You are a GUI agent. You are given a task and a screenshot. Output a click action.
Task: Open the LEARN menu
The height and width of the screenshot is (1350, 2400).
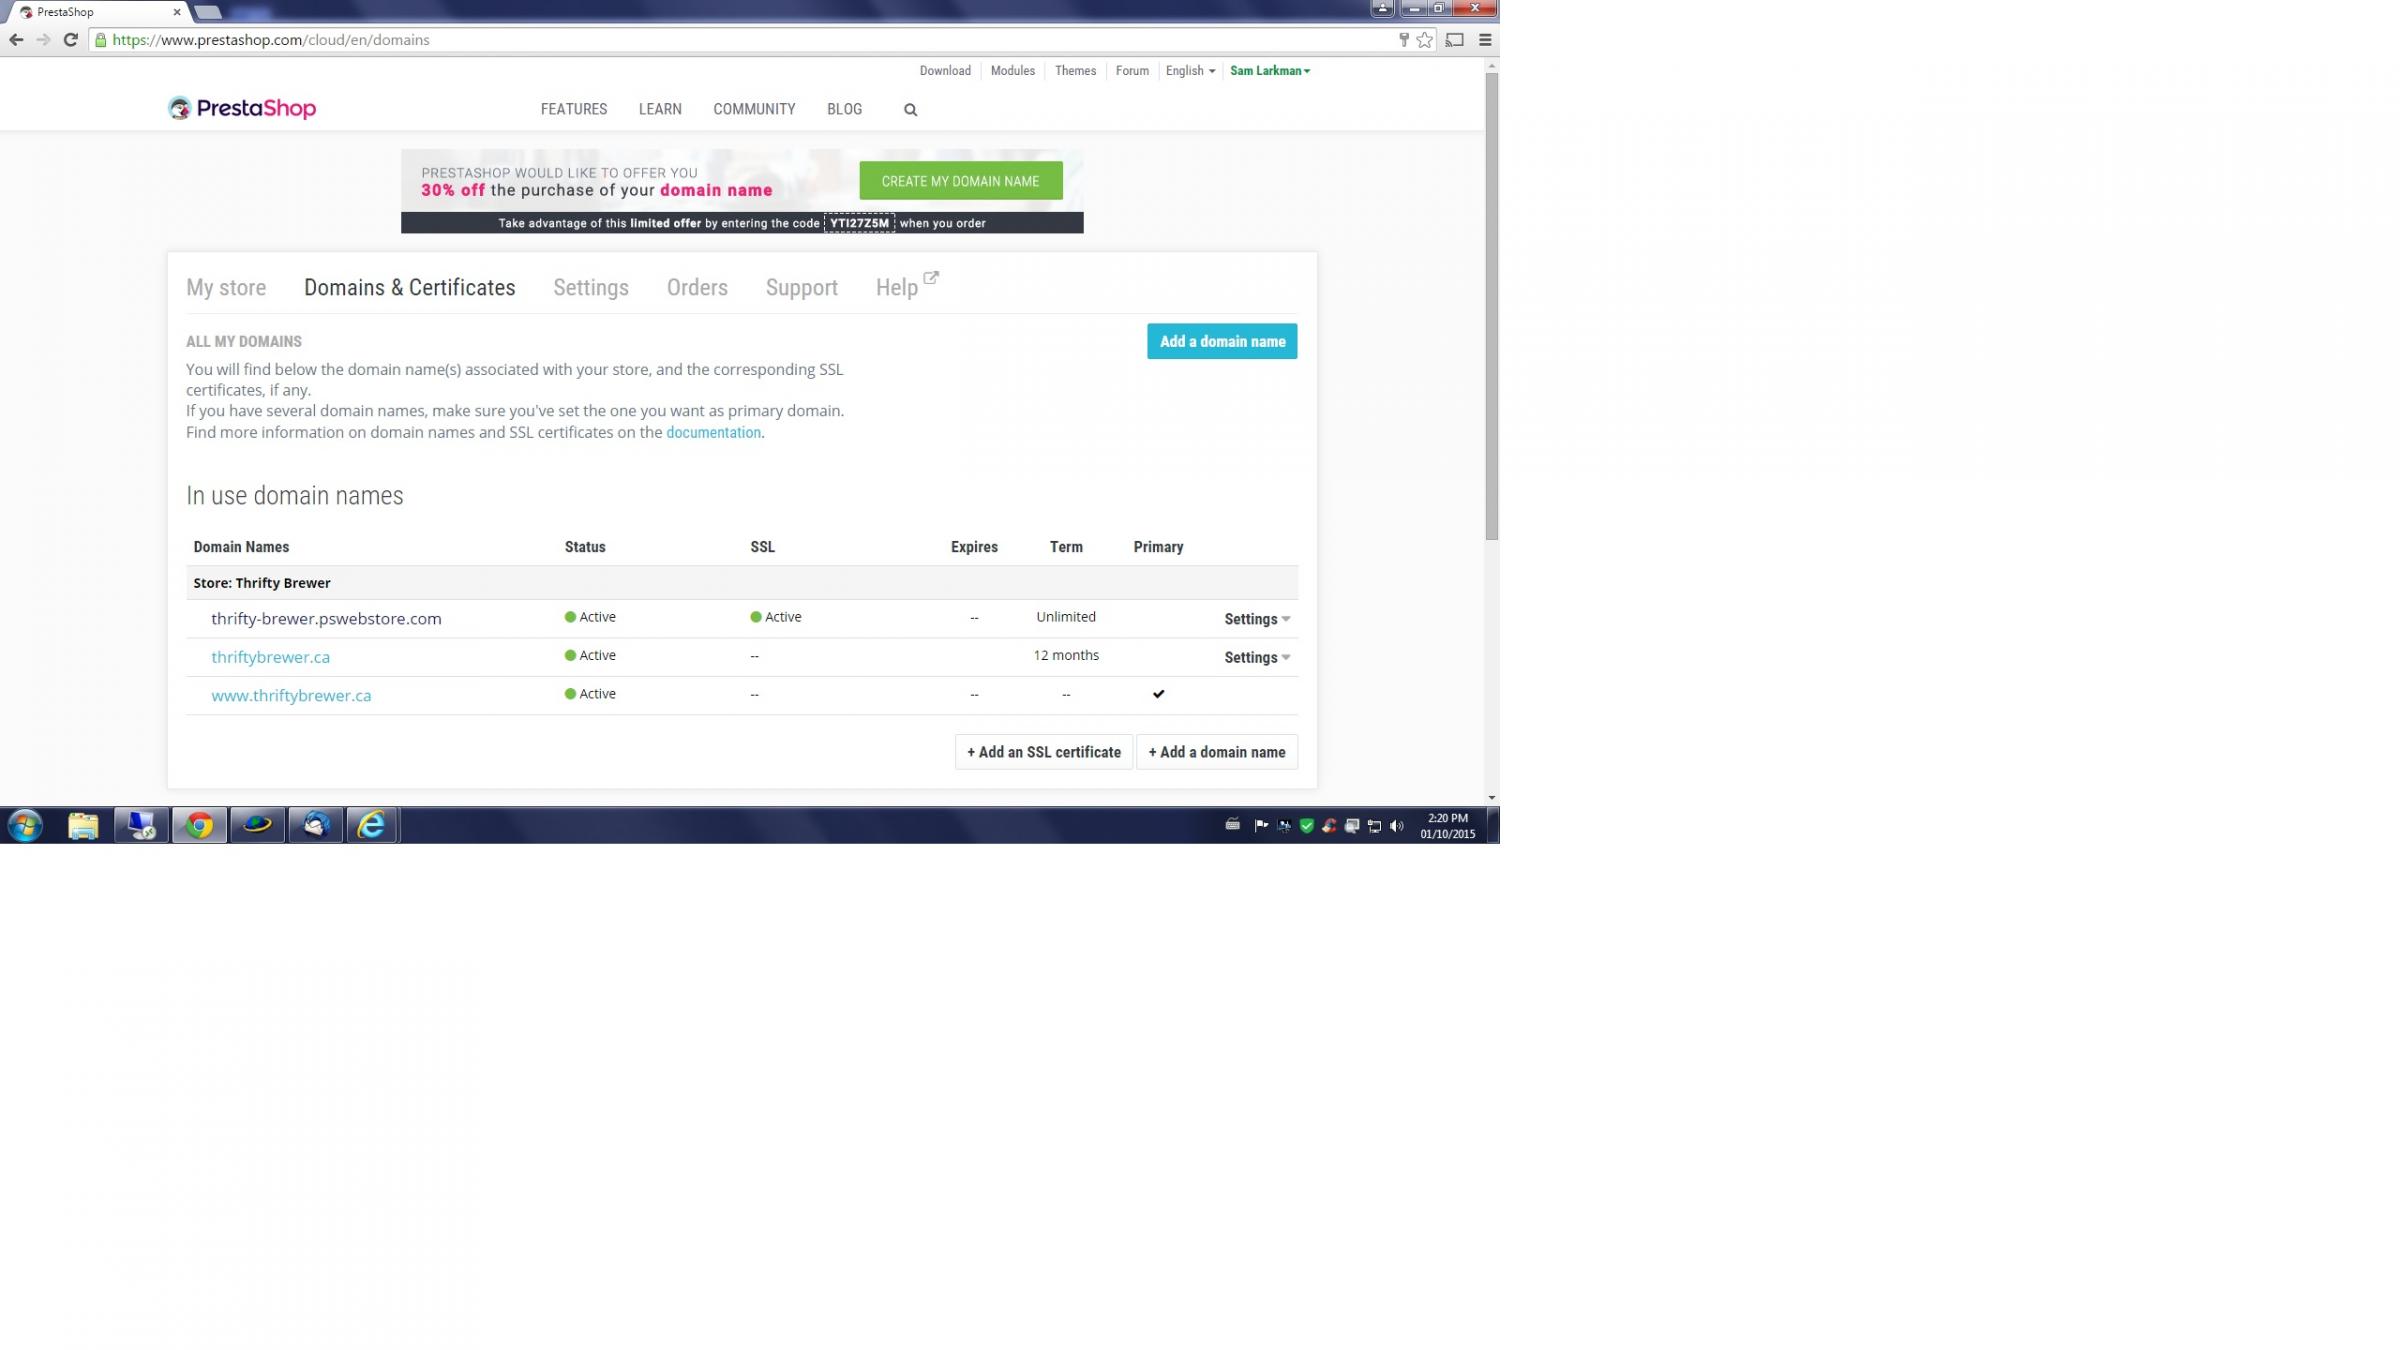pyautogui.click(x=660, y=109)
